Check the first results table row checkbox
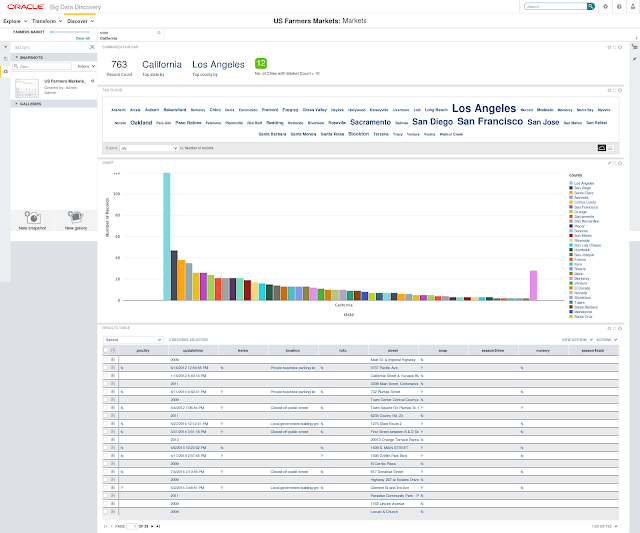The height and width of the screenshot is (533, 640). (x=106, y=360)
